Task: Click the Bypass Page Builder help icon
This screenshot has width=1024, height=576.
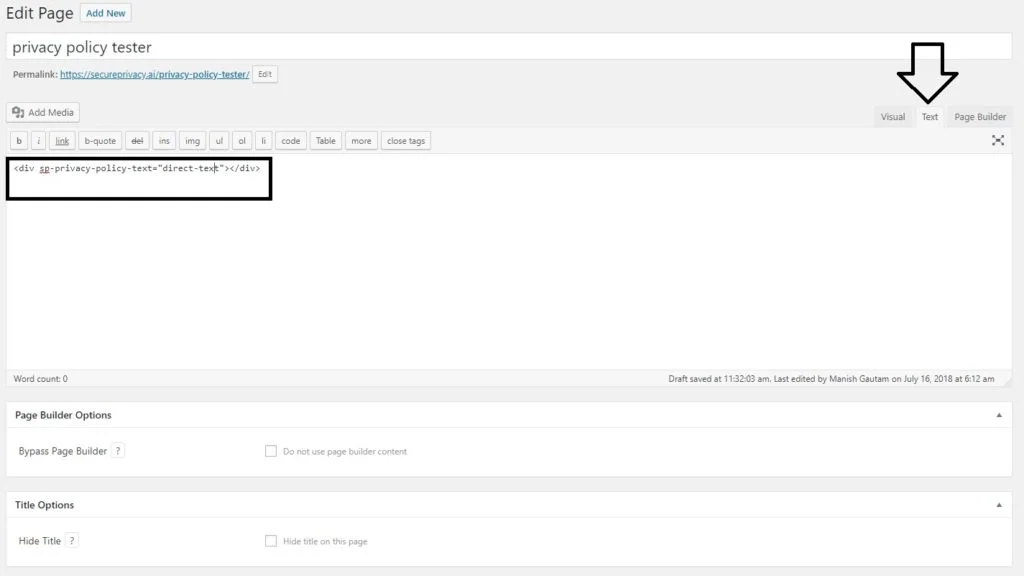Action: 118,450
